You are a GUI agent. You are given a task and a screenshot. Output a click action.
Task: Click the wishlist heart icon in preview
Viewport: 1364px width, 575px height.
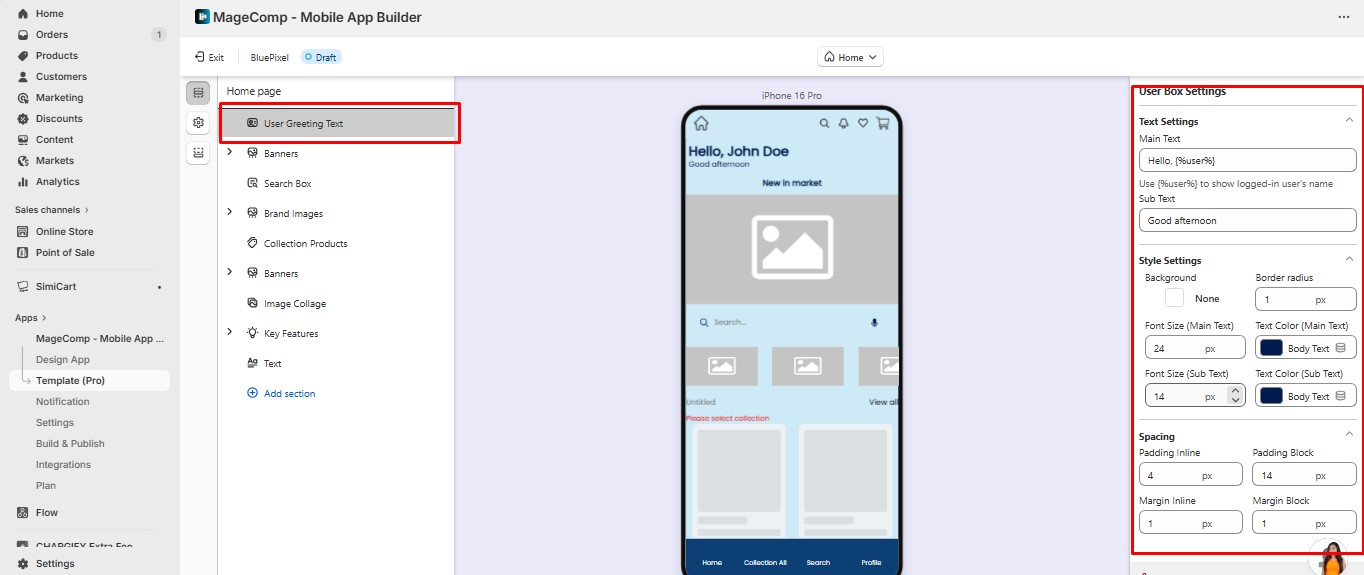coord(863,124)
